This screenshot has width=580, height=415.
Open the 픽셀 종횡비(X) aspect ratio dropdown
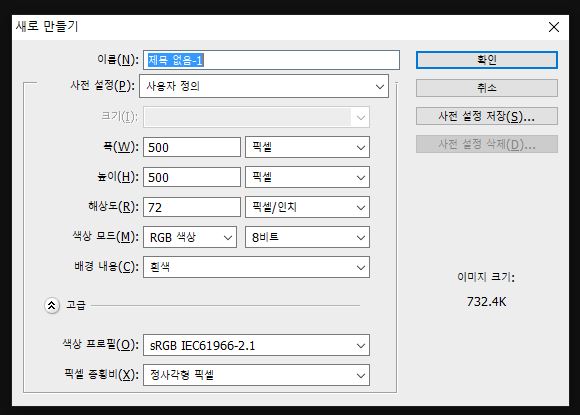[256, 375]
